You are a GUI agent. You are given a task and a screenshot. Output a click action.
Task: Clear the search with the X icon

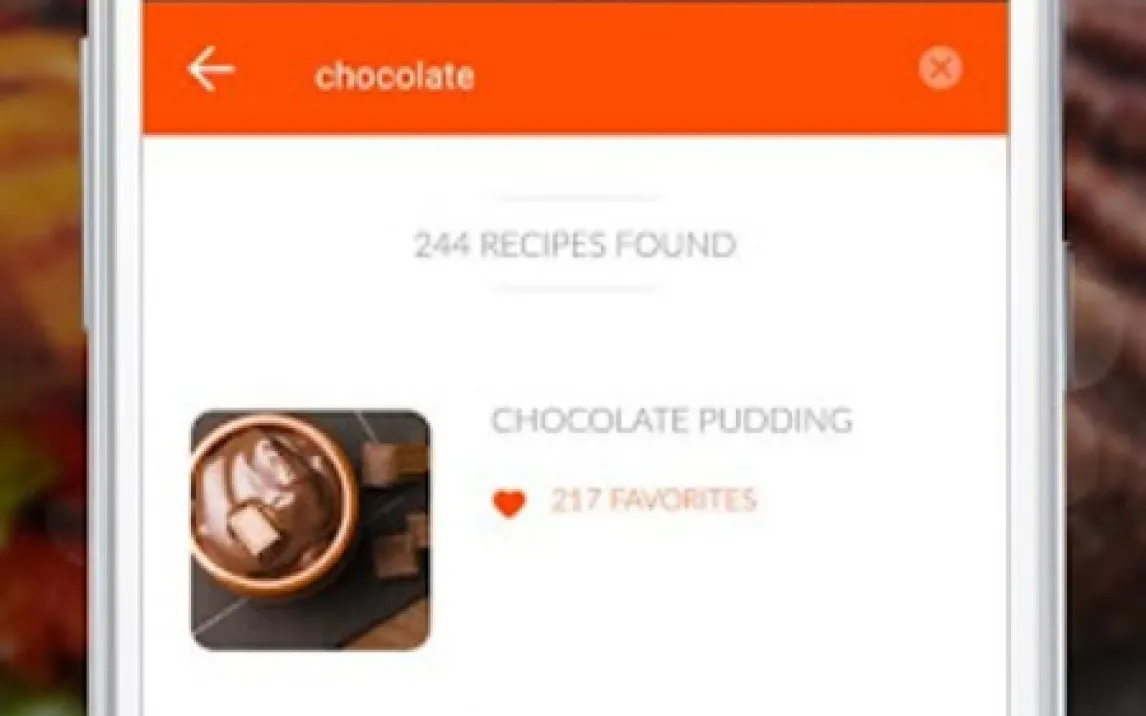click(x=940, y=68)
